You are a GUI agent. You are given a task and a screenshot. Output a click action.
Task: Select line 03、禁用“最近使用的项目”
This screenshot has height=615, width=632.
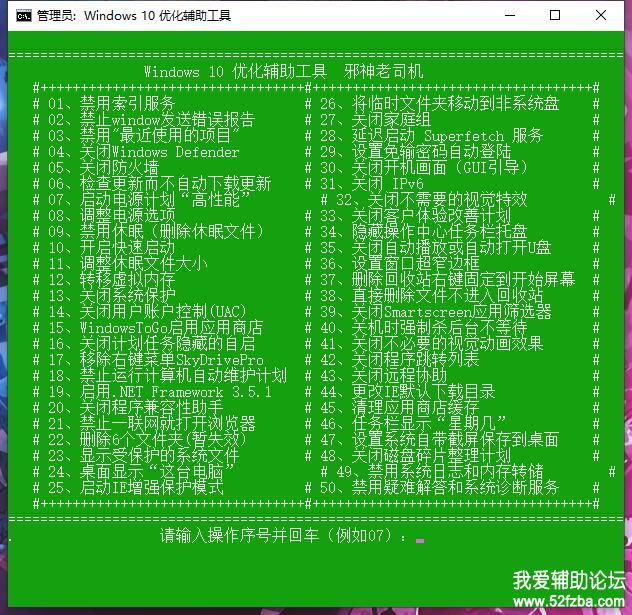click(143, 136)
